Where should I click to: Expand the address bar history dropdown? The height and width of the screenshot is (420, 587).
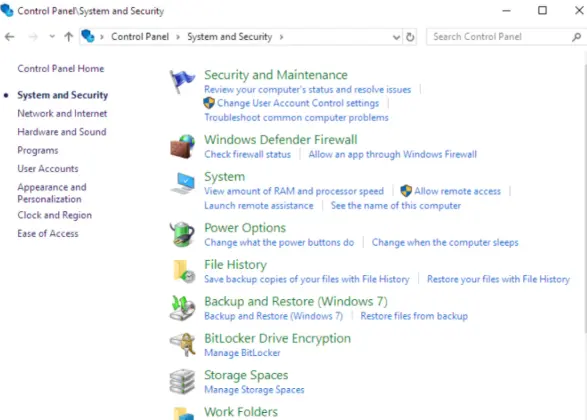396,37
